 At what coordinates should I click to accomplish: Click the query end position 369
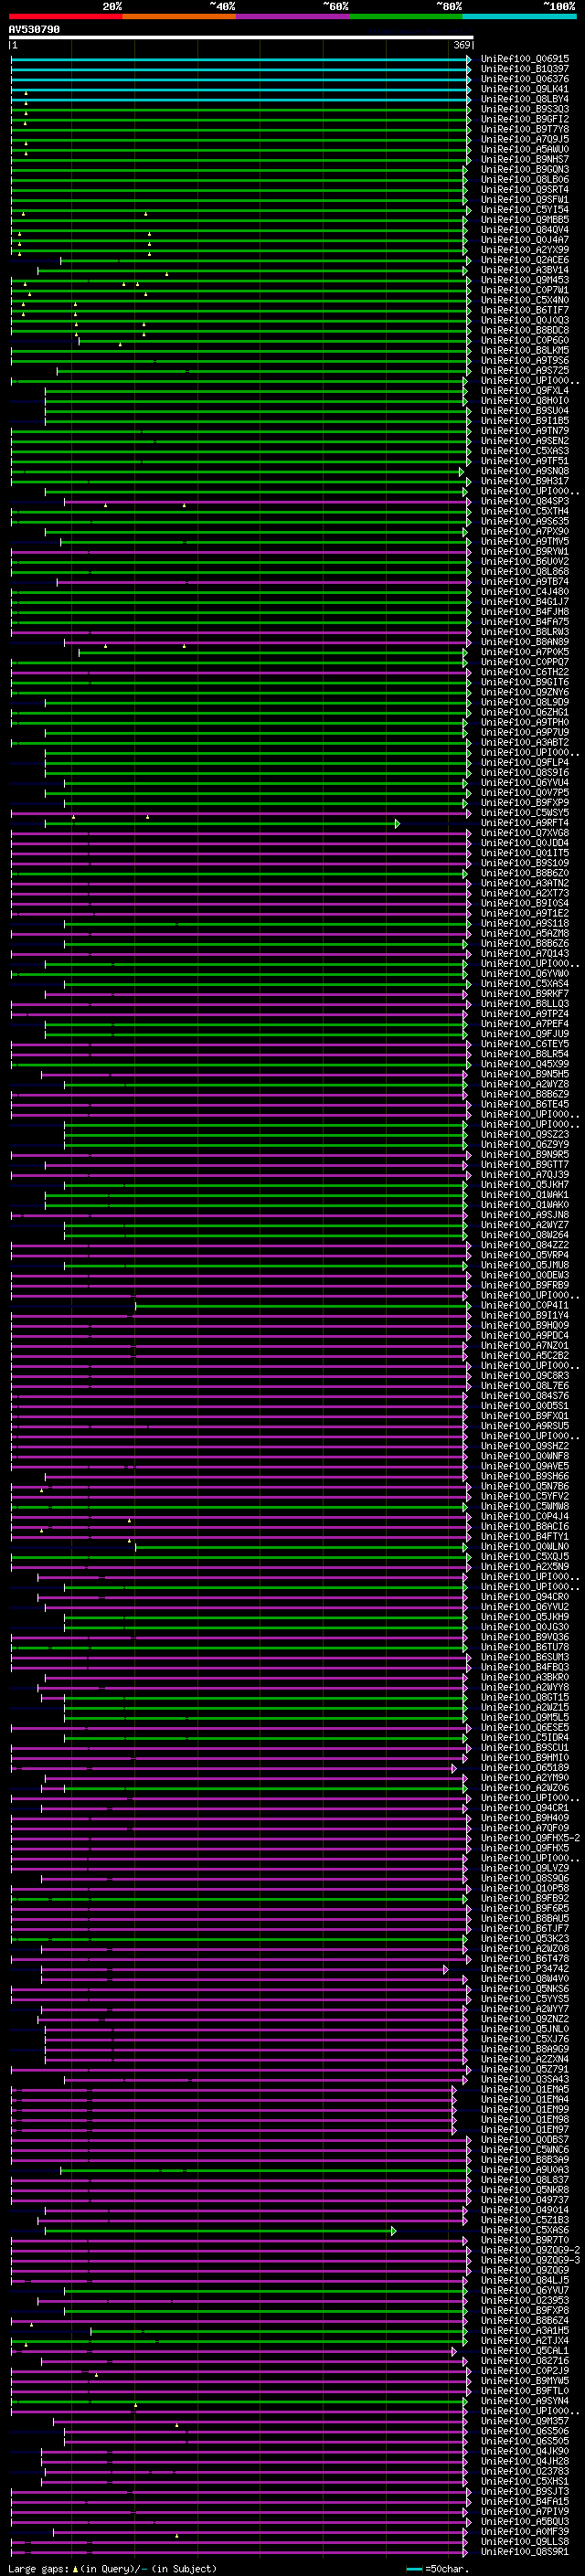coord(462,46)
